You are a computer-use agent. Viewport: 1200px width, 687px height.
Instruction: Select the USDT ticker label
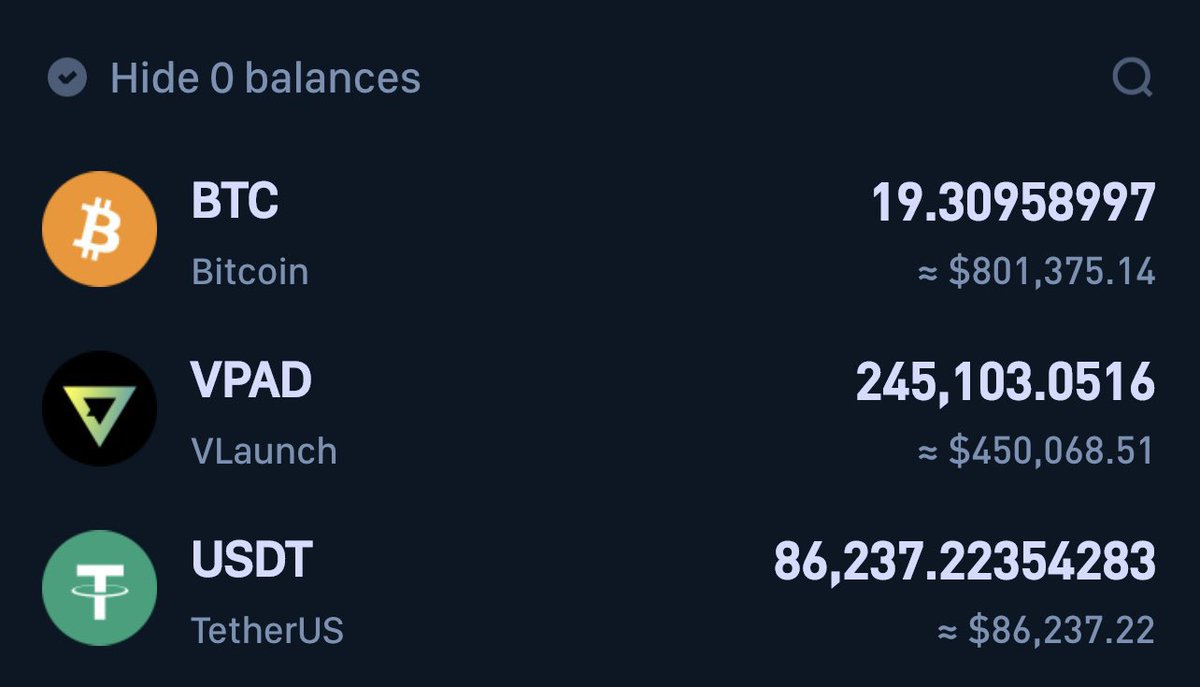(252, 561)
